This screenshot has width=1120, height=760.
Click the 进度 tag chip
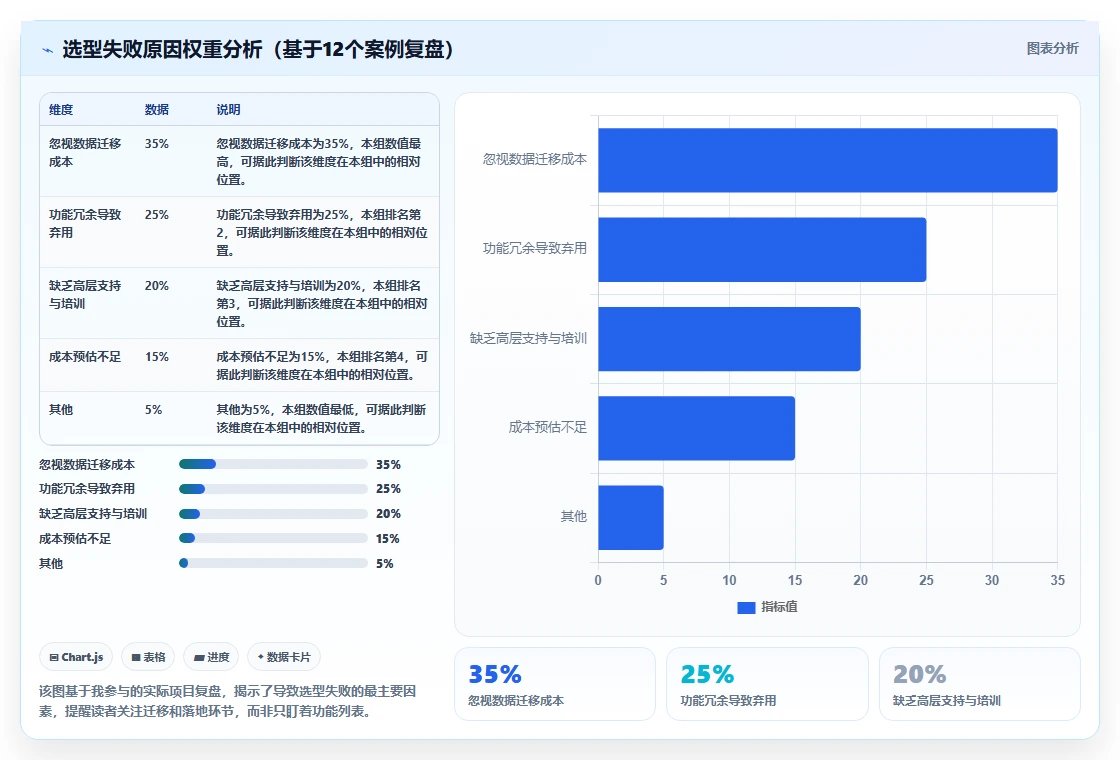211,657
